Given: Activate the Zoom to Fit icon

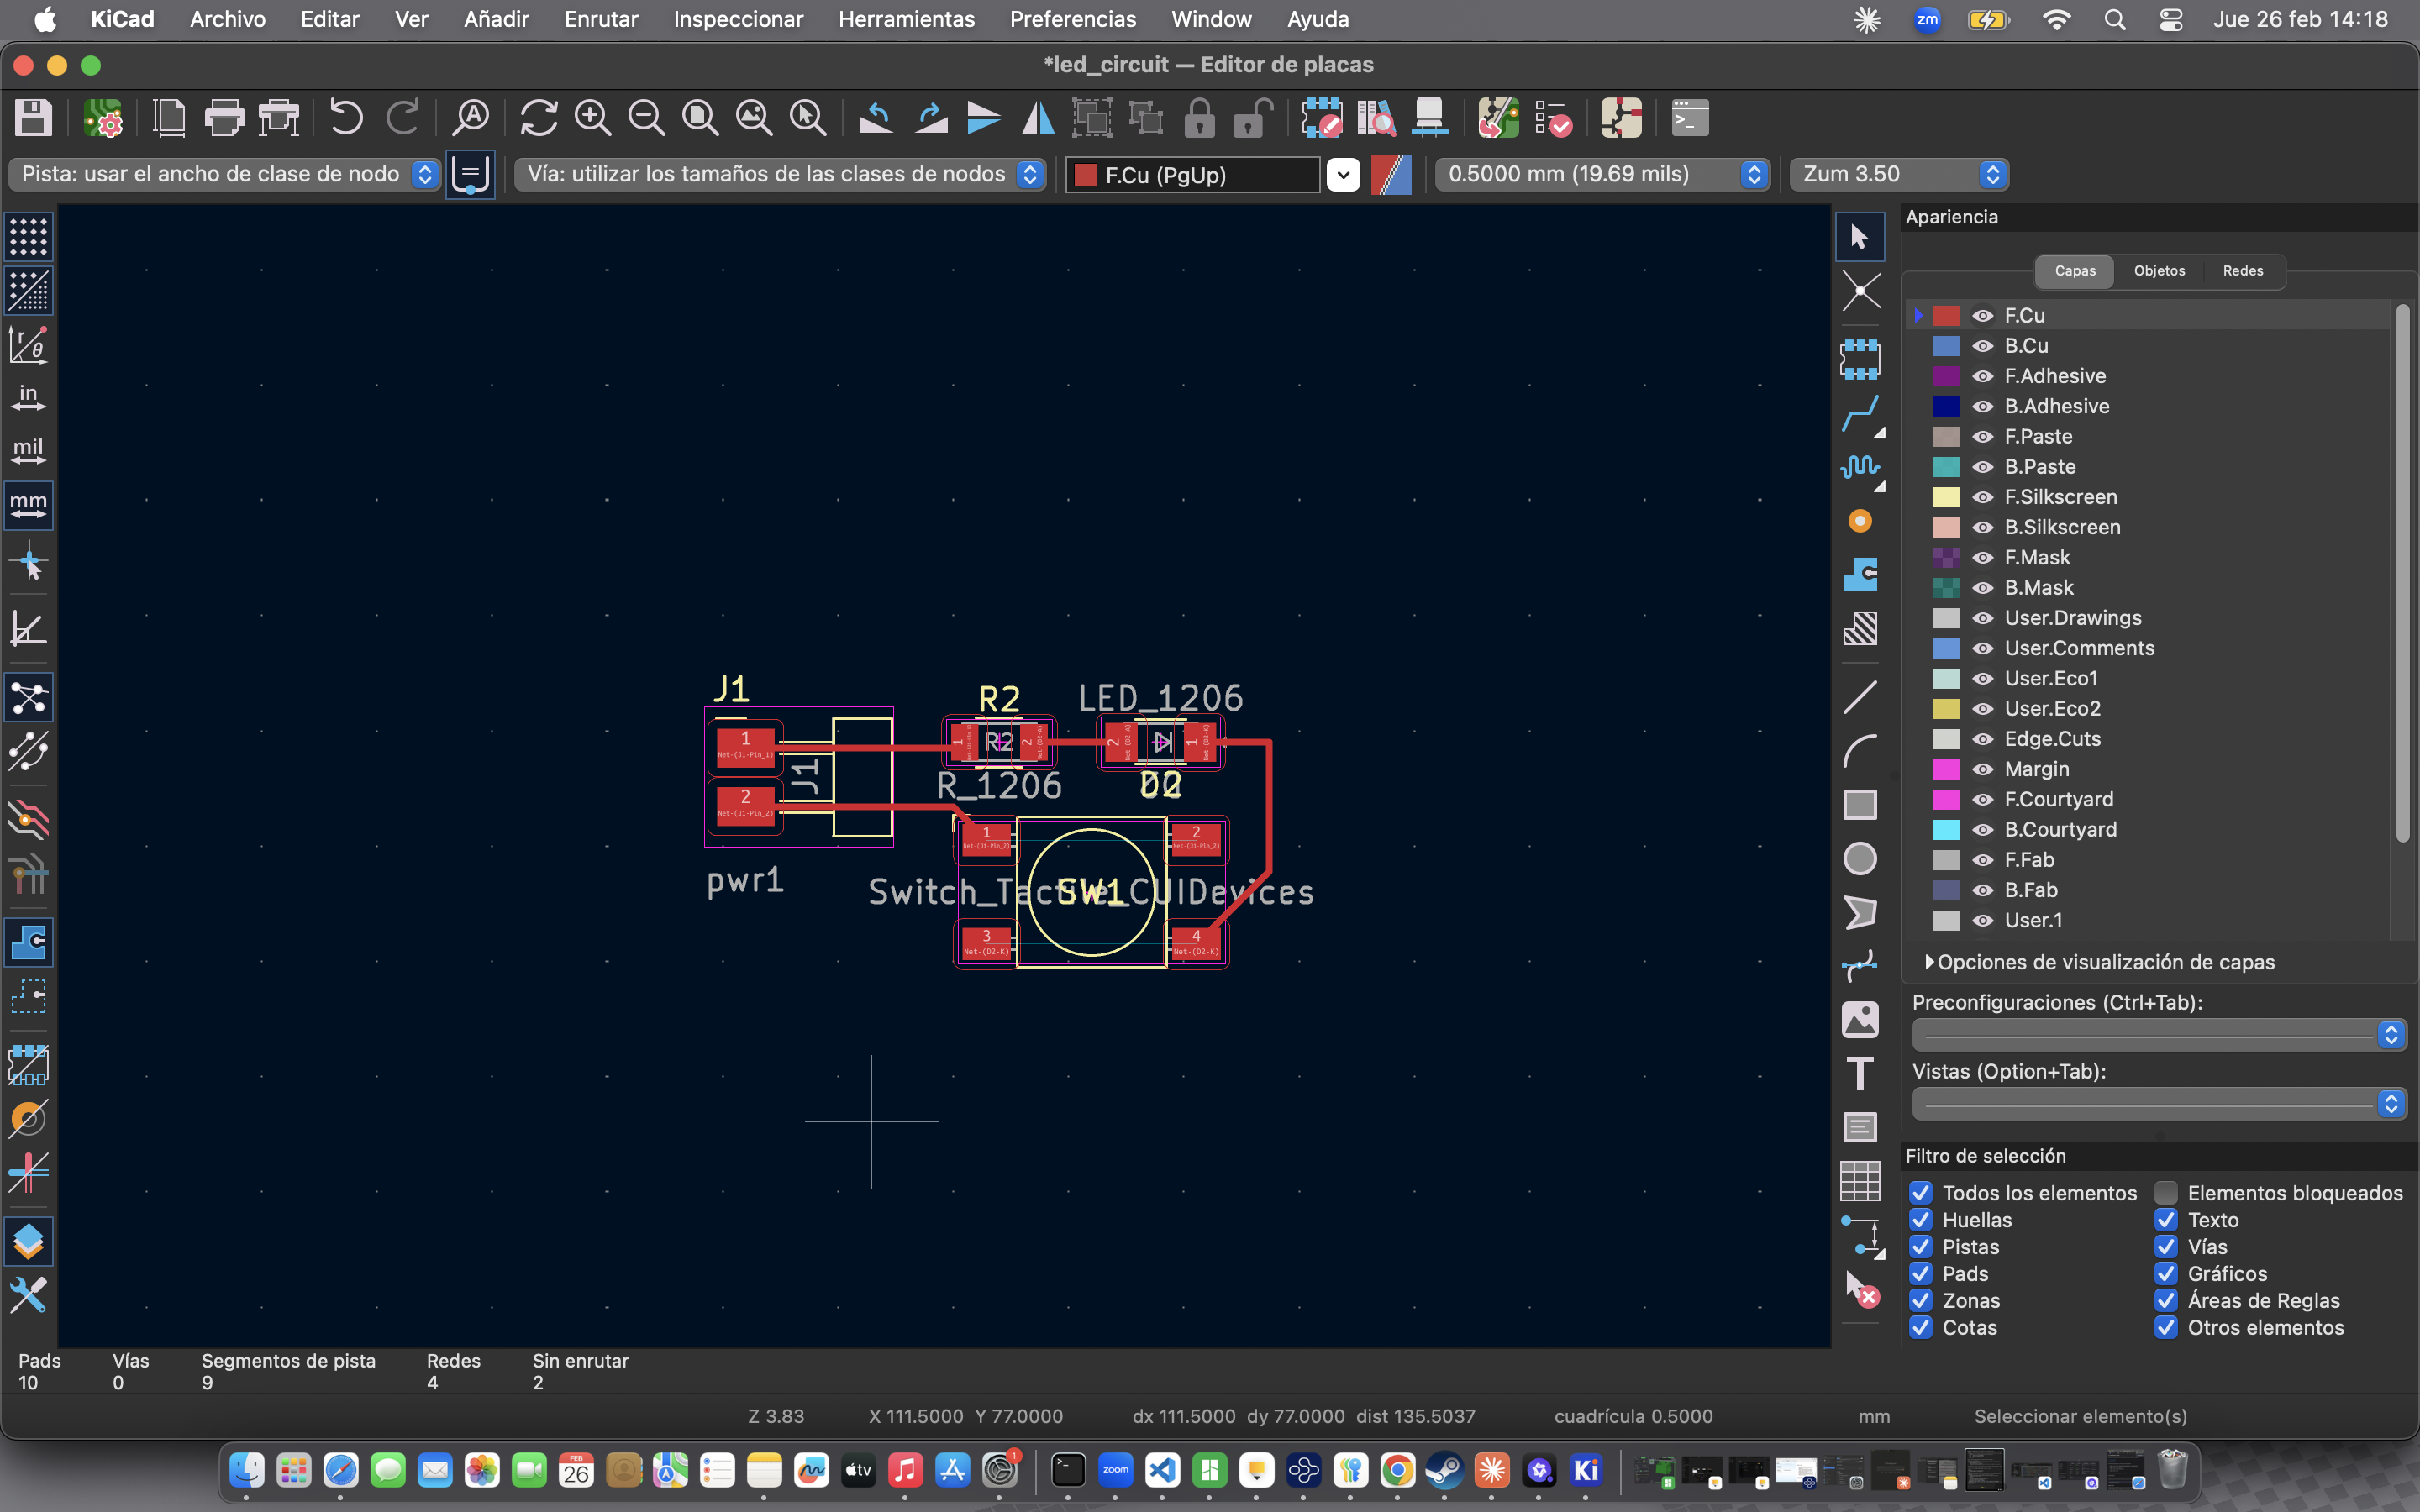Looking at the screenshot, I should pyautogui.click(x=700, y=117).
